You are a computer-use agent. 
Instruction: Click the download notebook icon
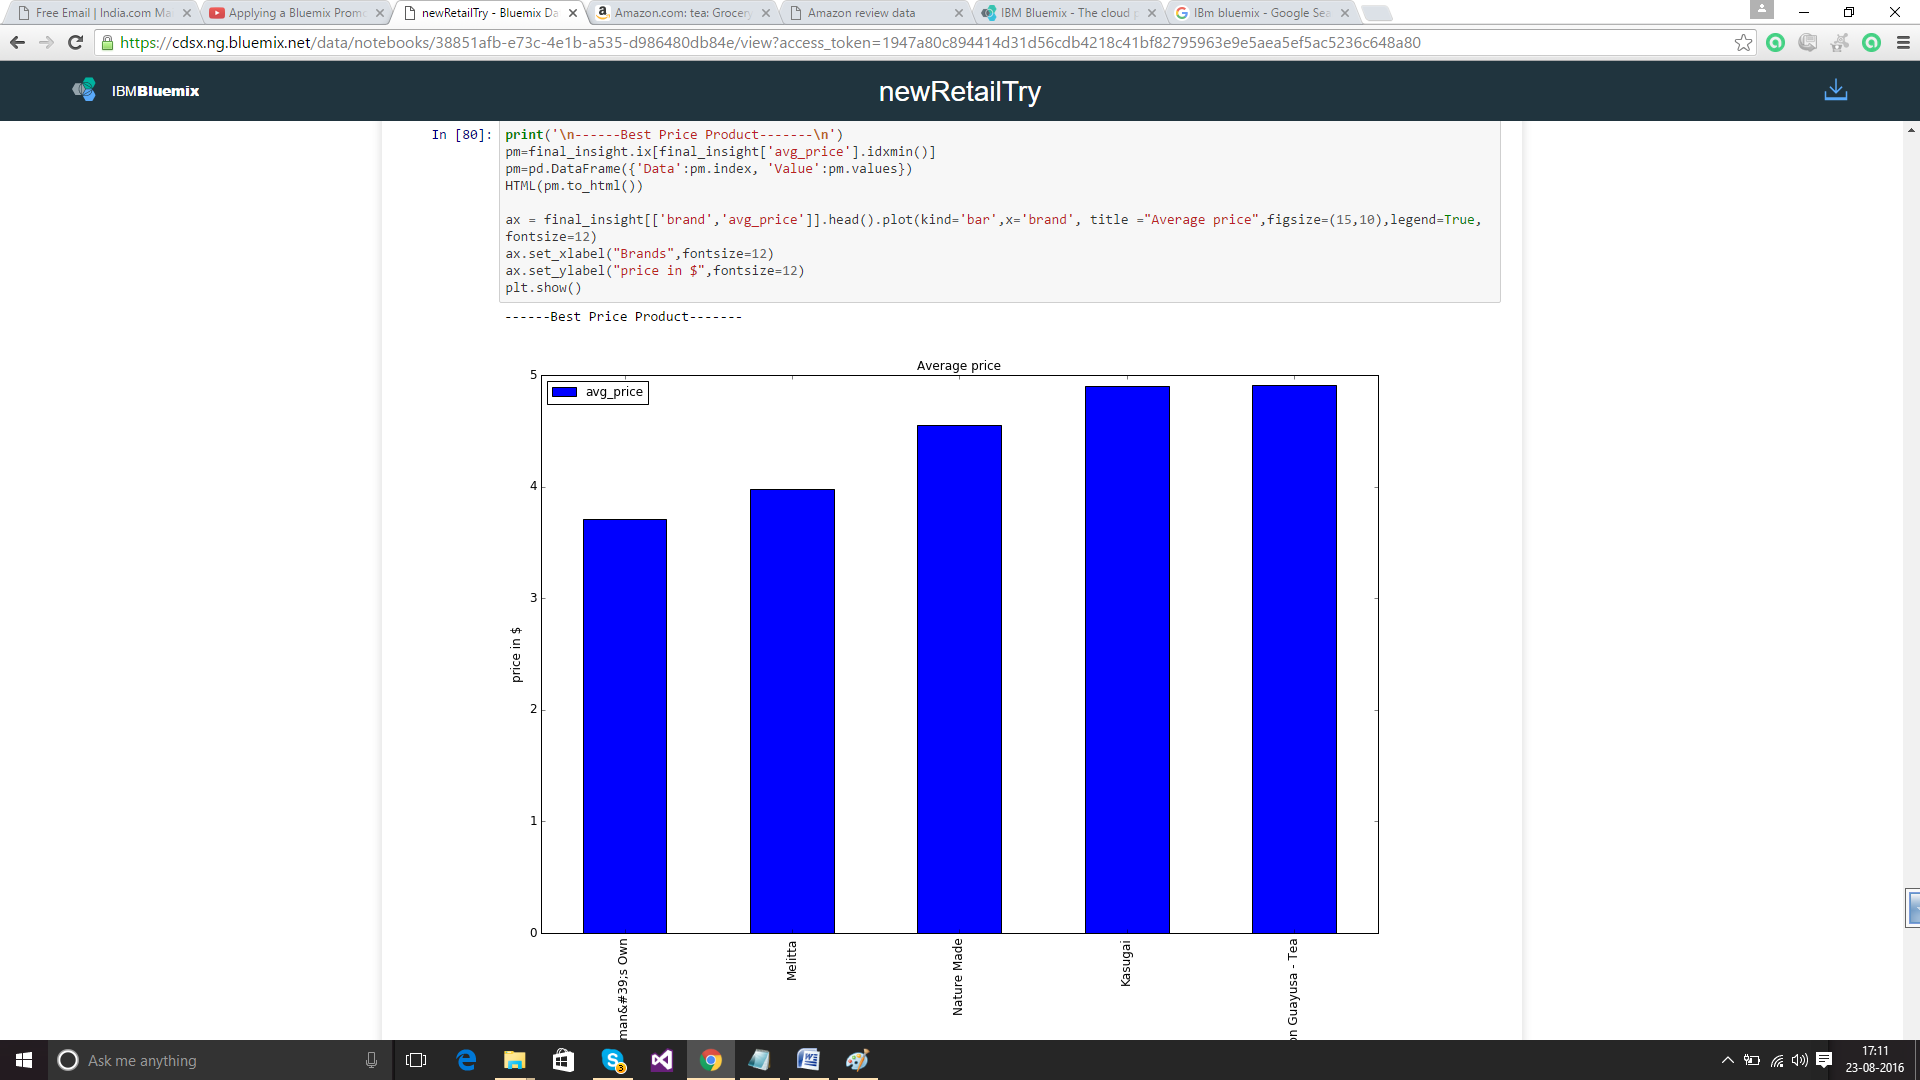[x=1835, y=90]
